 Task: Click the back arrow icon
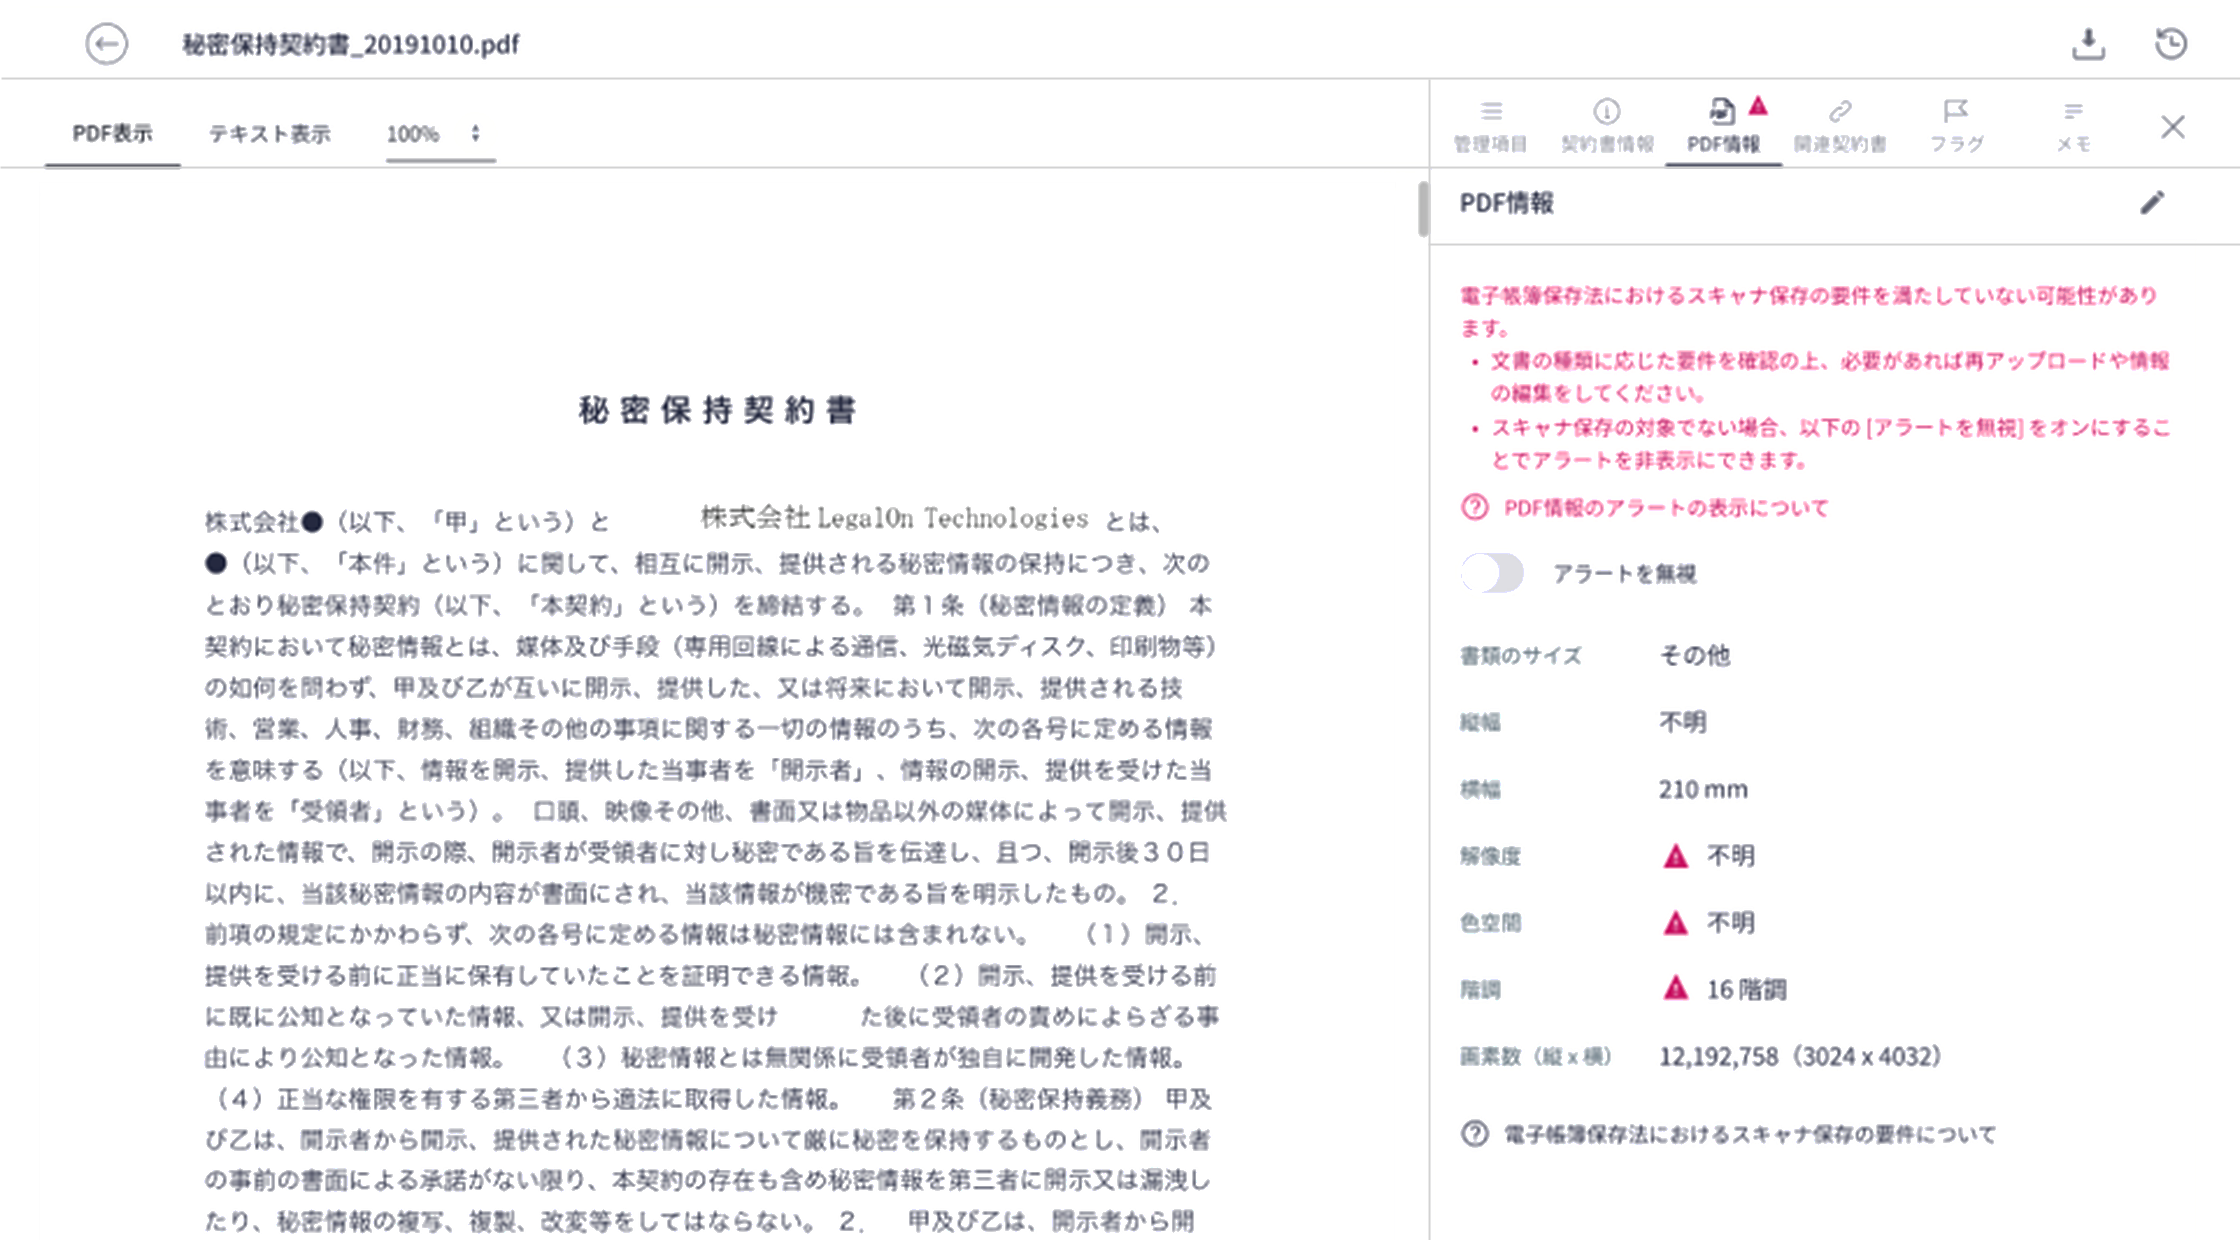tap(106, 44)
